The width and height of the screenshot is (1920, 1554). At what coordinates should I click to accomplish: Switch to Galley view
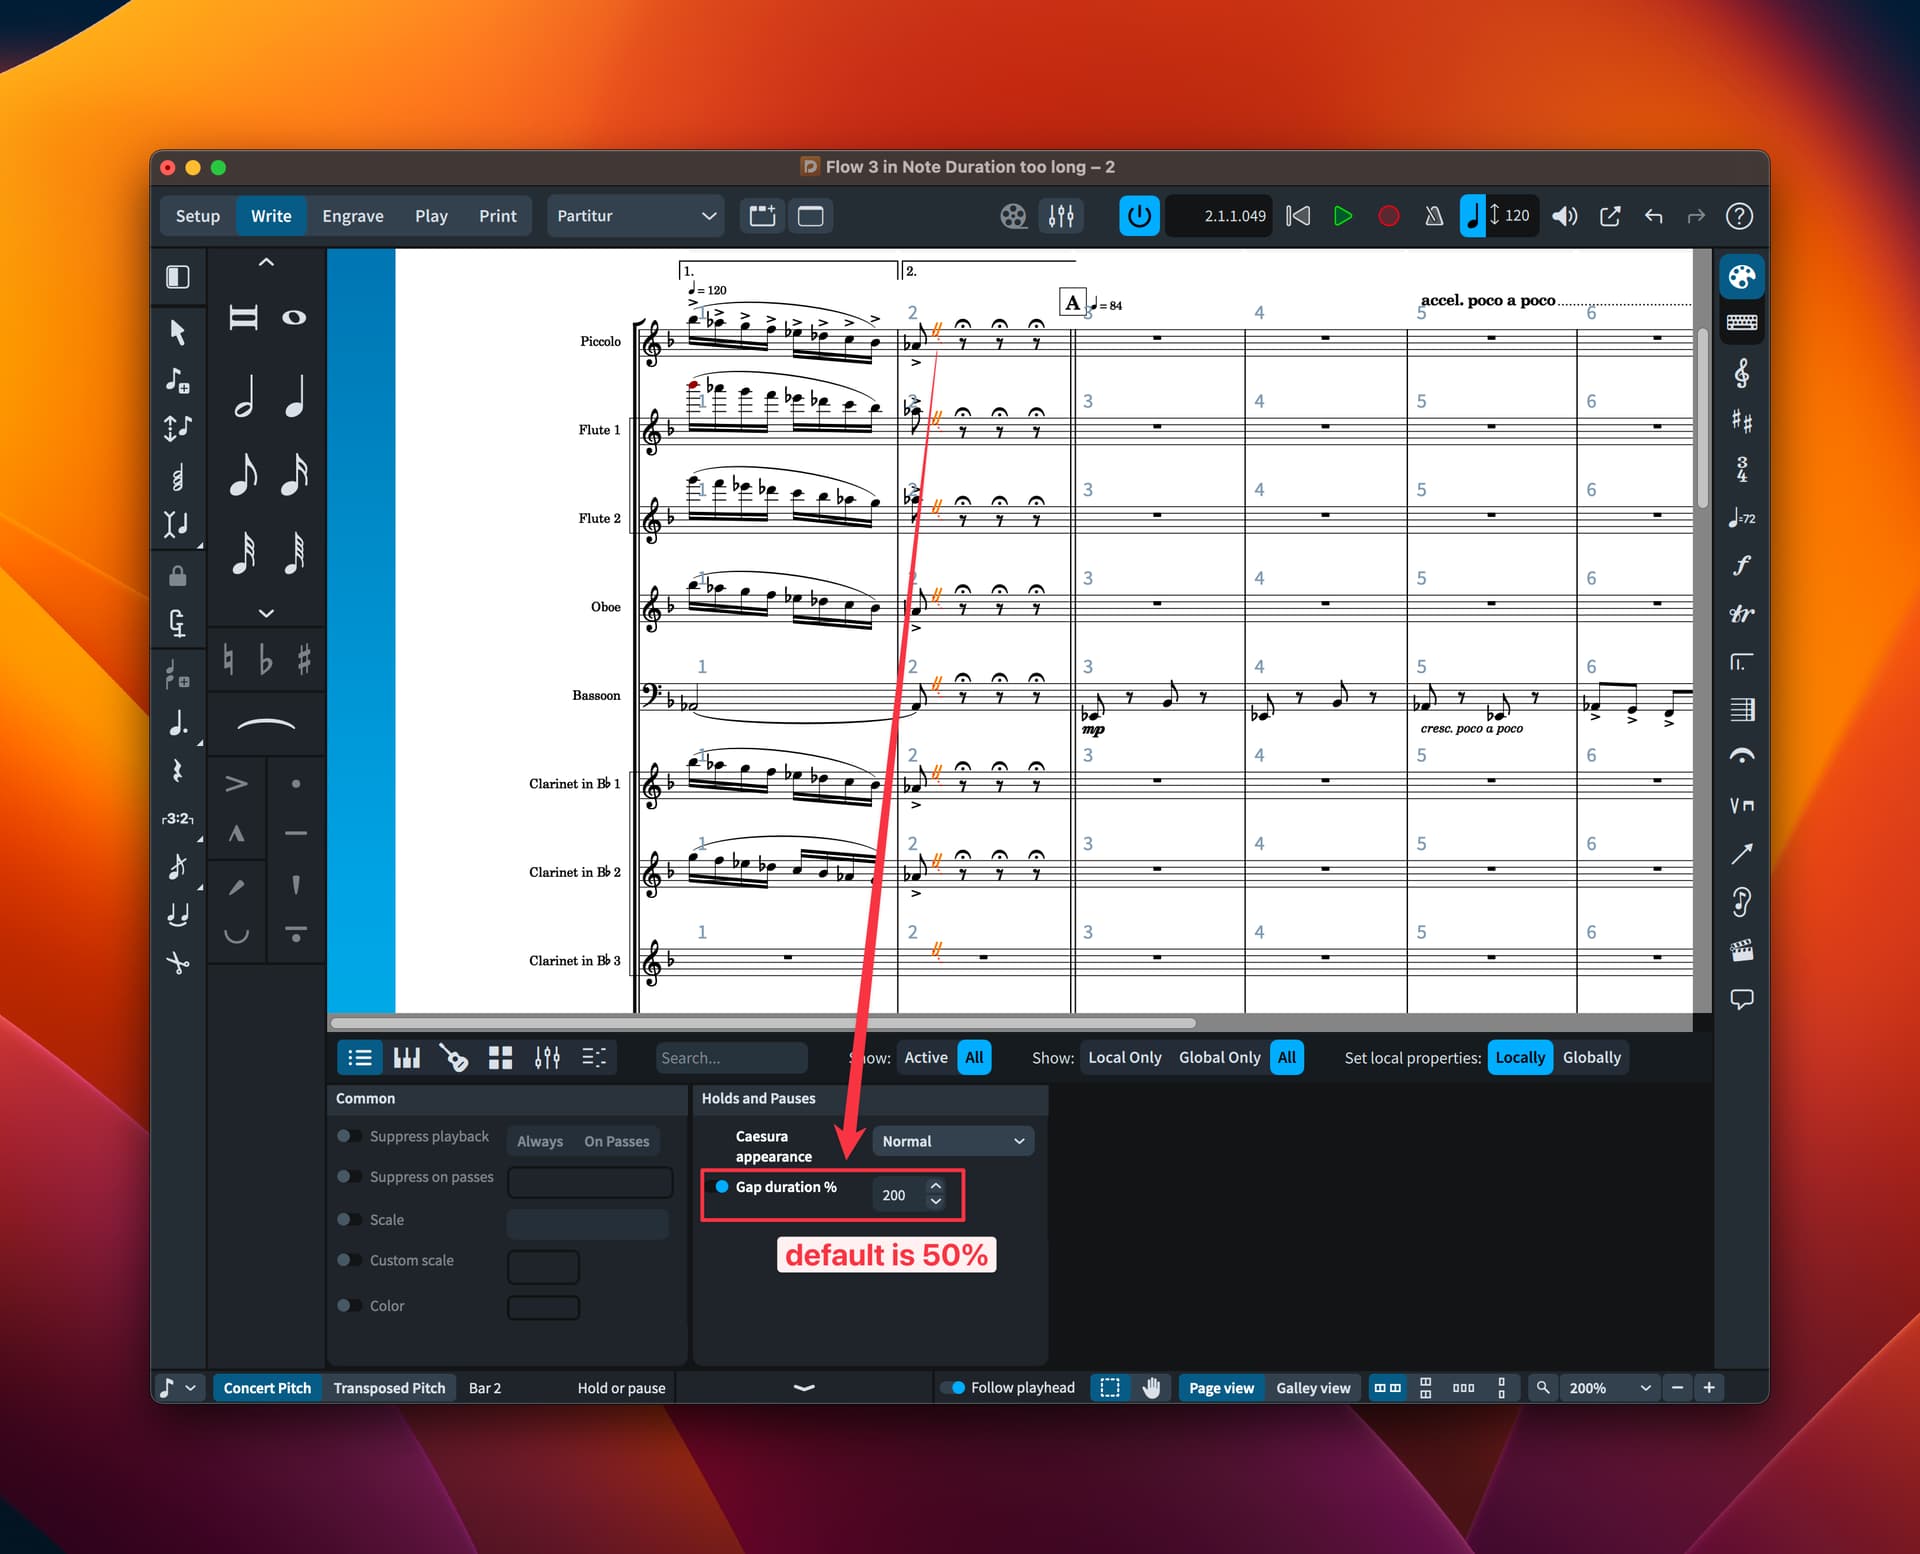tap(1313, 1388)
